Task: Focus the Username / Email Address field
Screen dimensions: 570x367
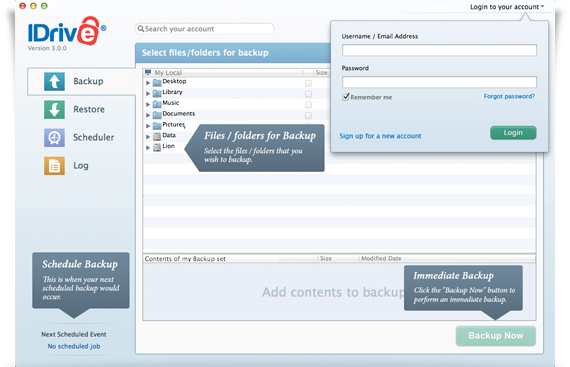Action: point(439,50)
